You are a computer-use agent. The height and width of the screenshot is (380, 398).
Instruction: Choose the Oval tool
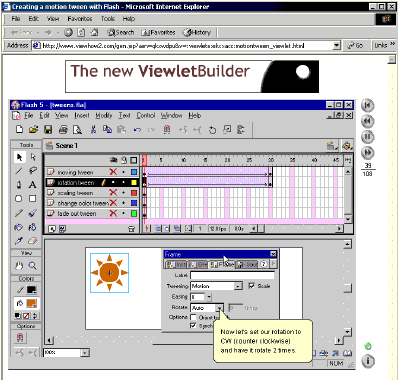click(19, 199)
